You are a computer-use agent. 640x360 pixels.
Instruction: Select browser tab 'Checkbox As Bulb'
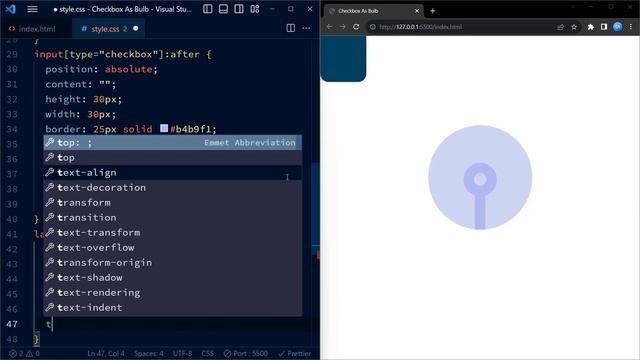(x=374, y=11)
